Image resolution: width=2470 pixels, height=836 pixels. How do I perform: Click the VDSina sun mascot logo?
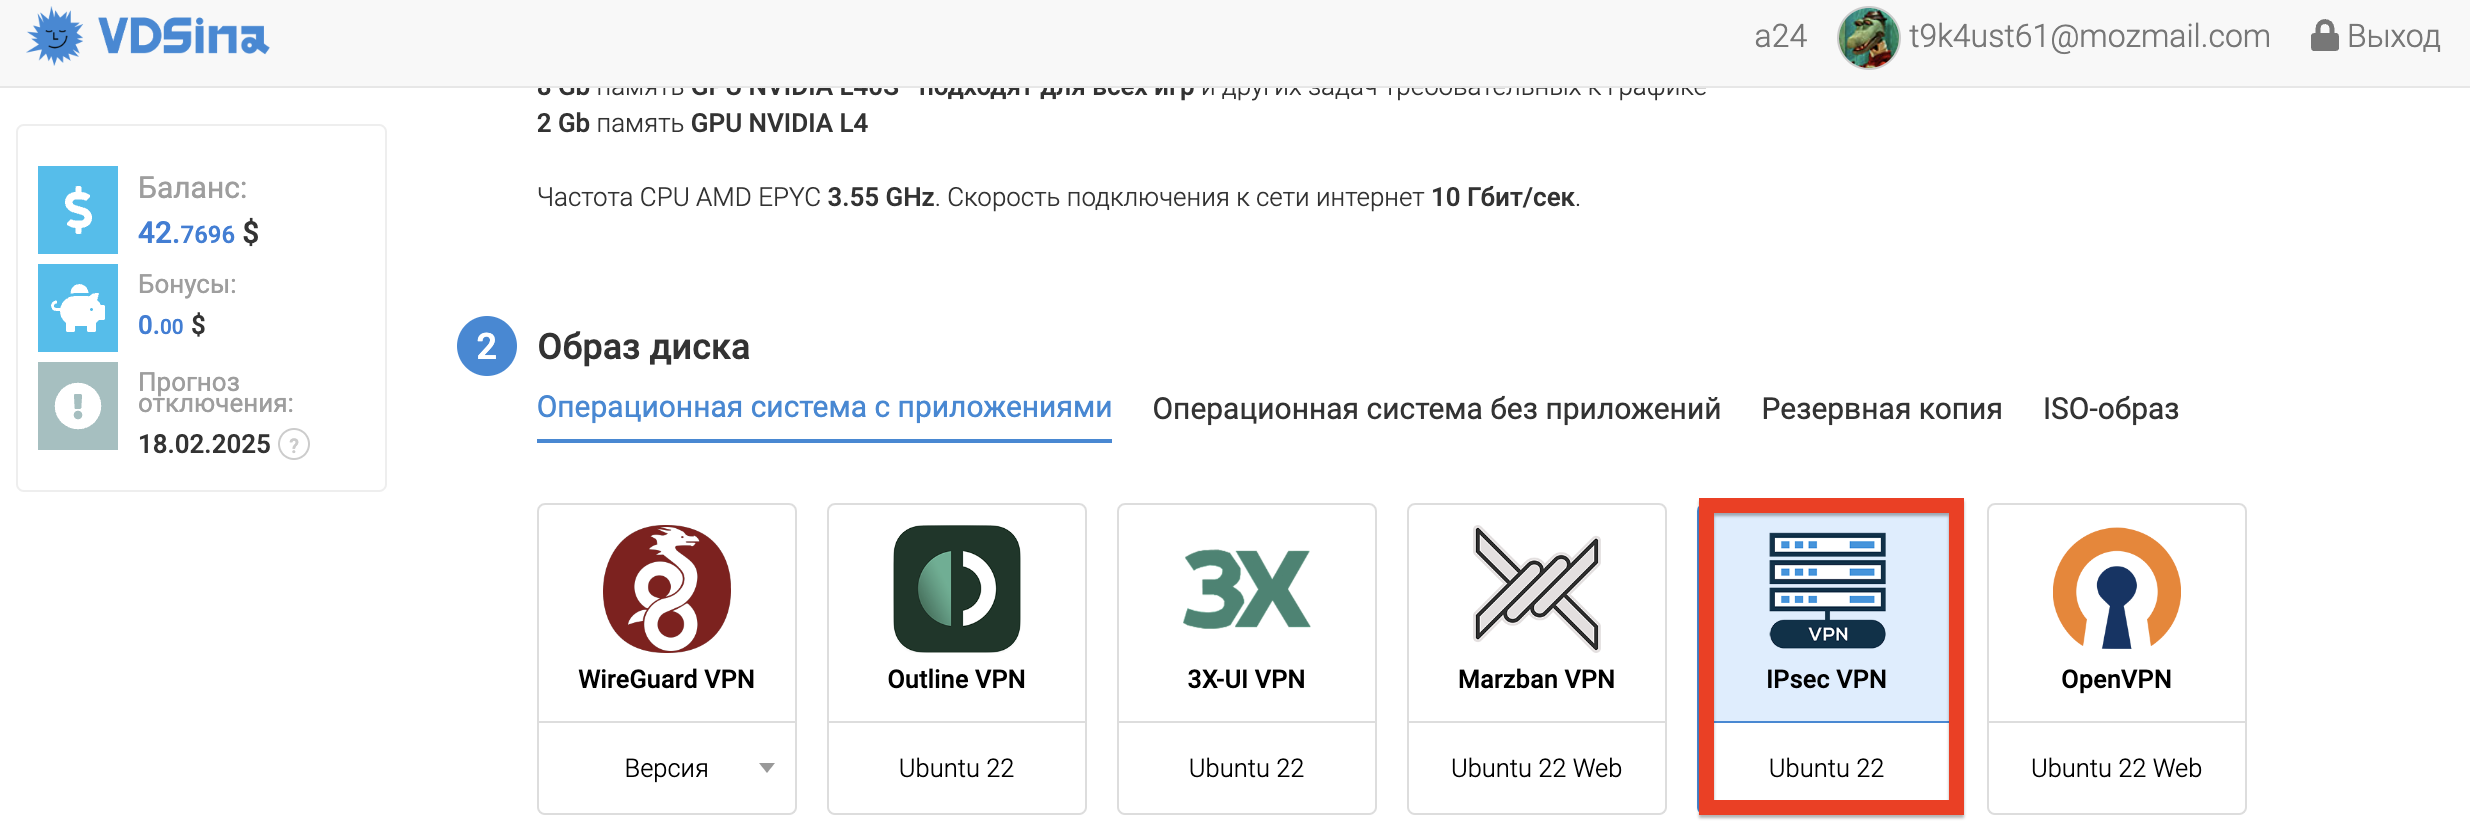[56, 37]
